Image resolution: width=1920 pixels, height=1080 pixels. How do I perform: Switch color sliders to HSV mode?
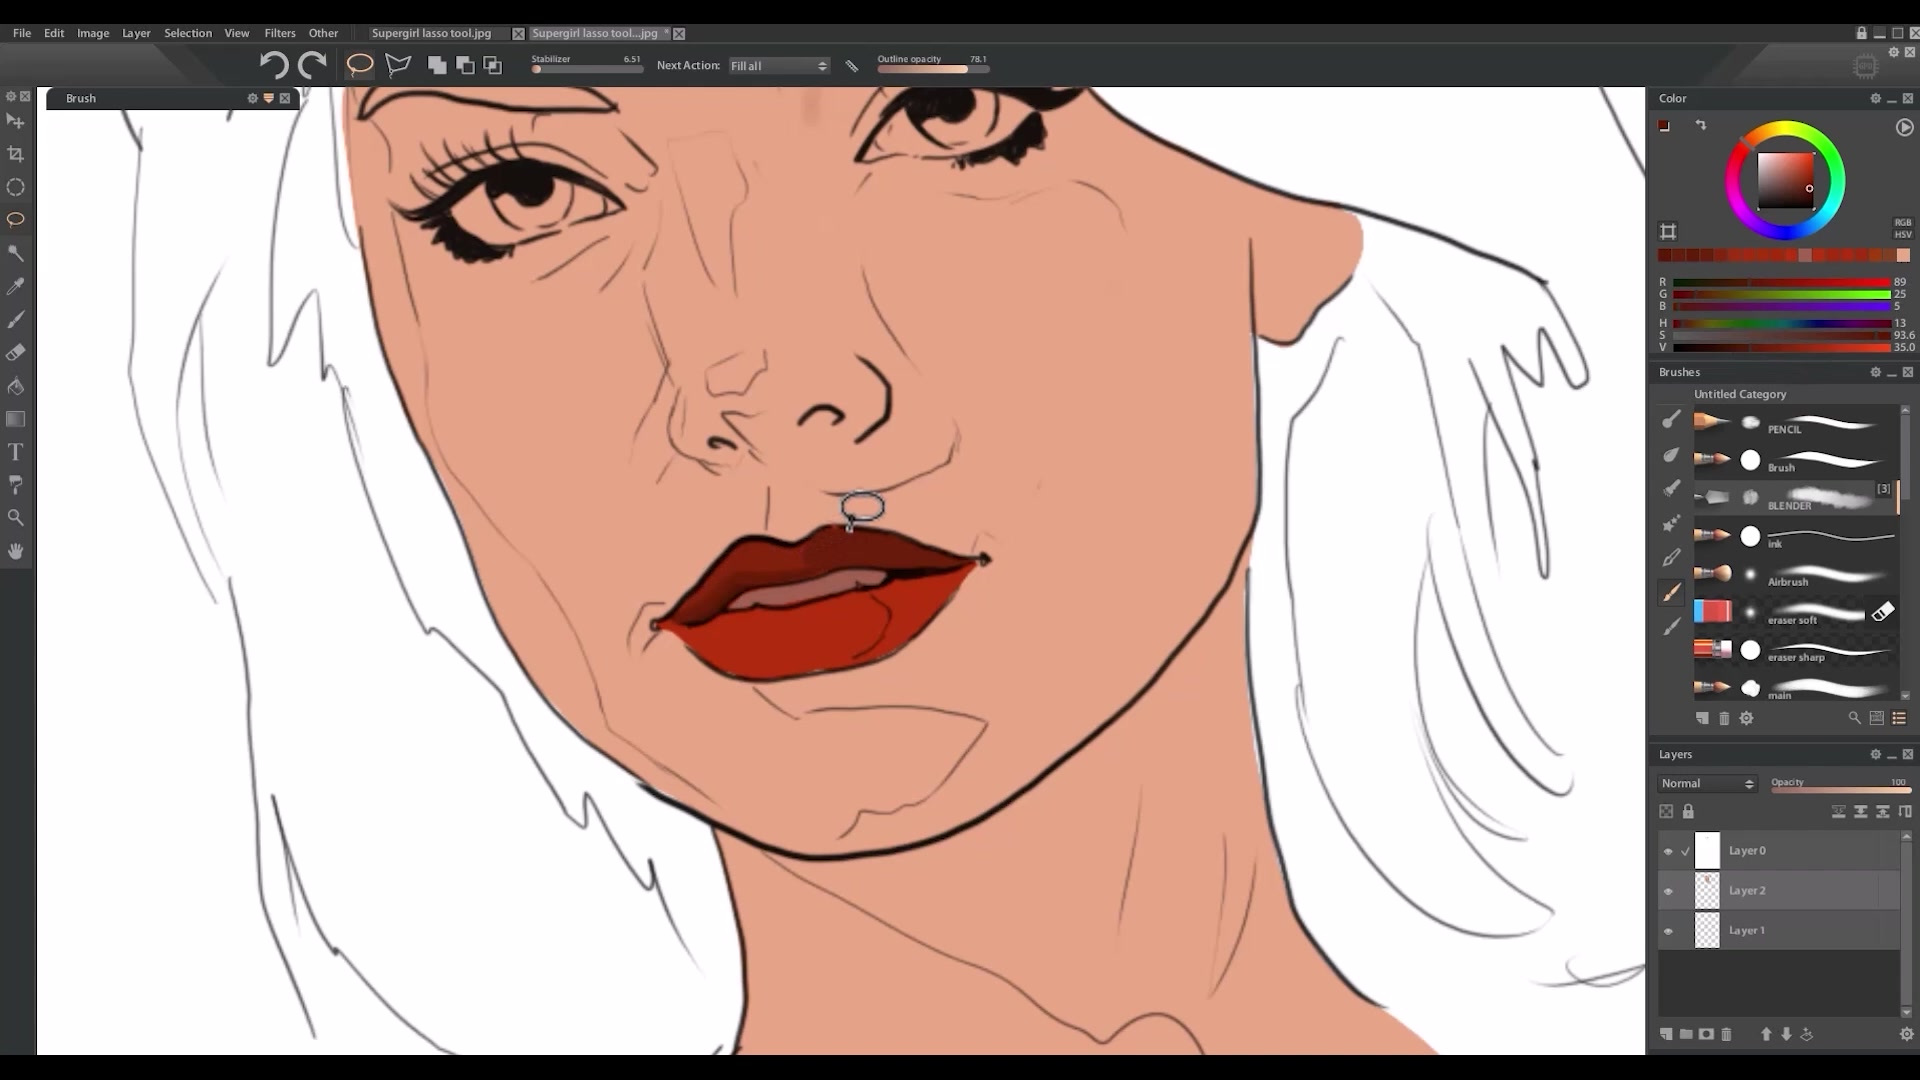[x=1903, y=234]
